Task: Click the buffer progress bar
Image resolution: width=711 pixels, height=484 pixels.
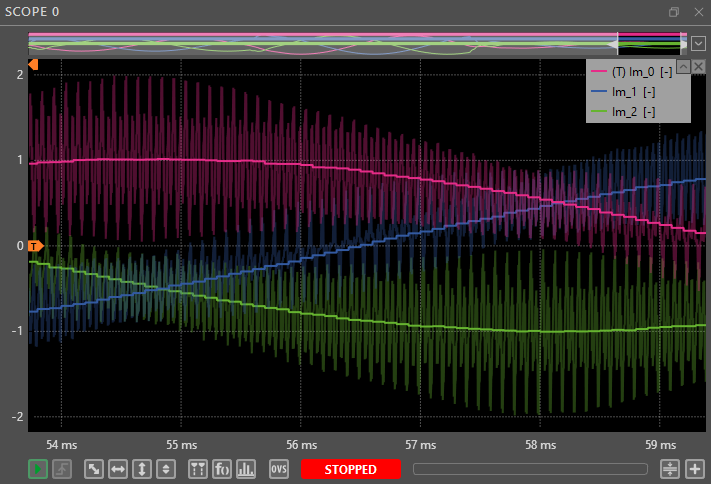Action: (x=529, y=469)
